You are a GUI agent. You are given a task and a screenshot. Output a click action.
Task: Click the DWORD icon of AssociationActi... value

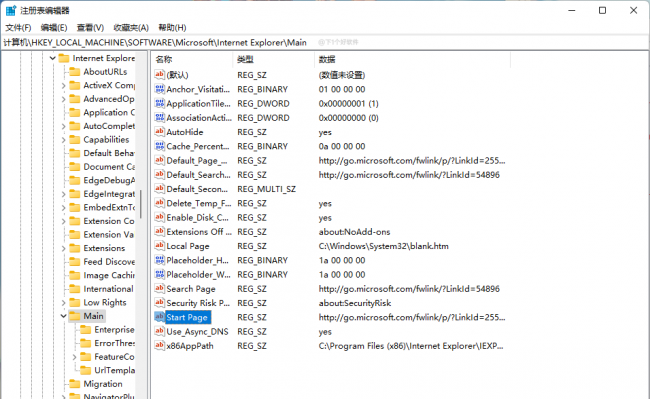click(x=160, y=117)
